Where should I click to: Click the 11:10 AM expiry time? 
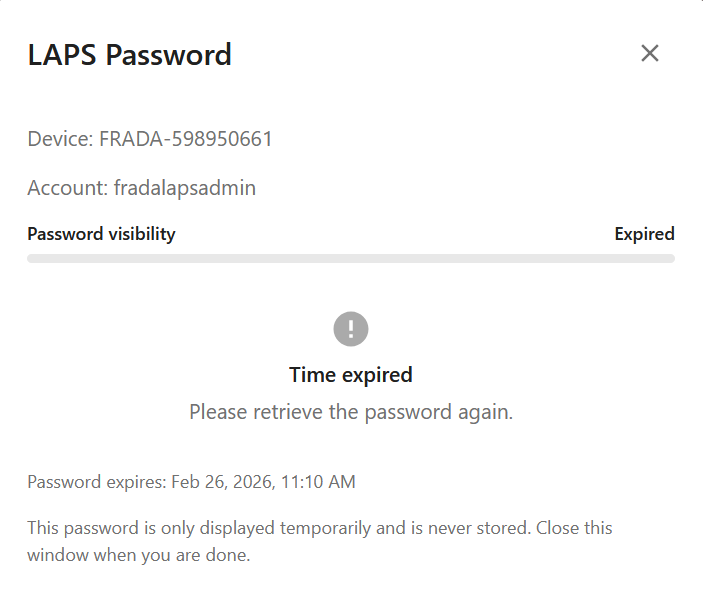[x=317, y=482]
